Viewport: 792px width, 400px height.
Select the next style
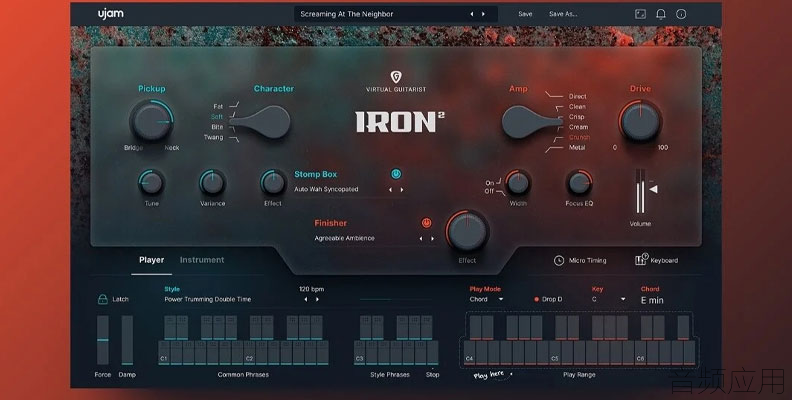pyautogui.click(x=317, y=299)
